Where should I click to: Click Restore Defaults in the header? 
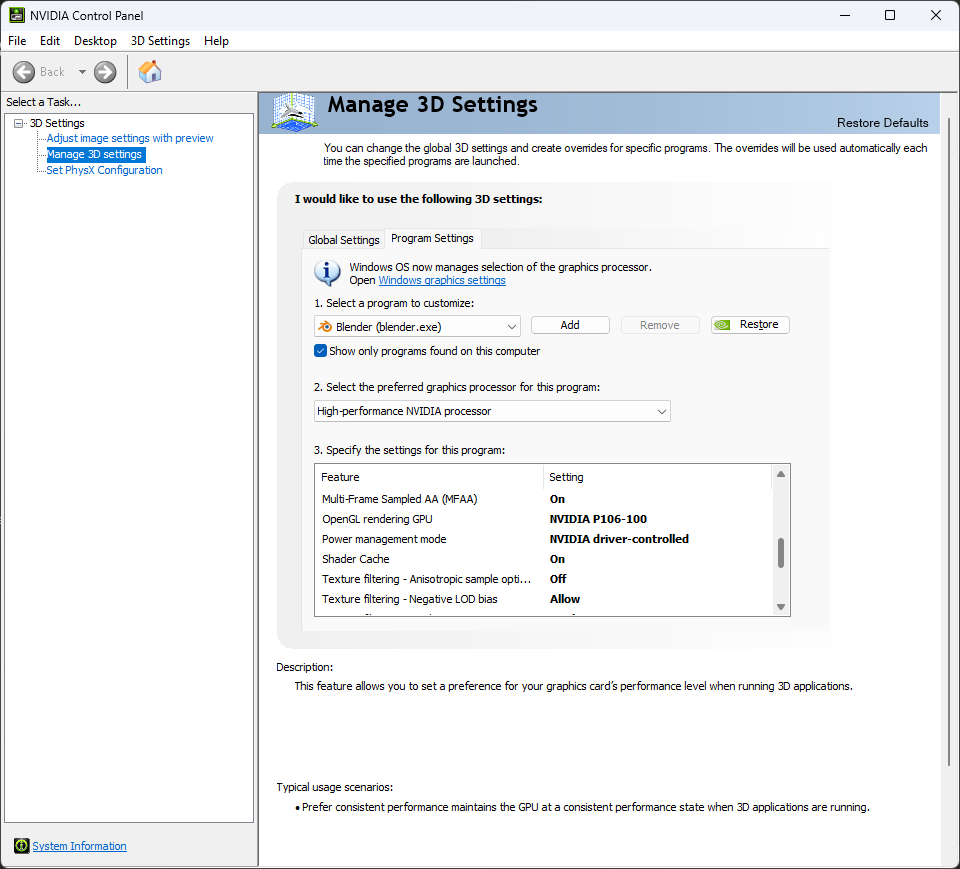click(x=882, y=123)
